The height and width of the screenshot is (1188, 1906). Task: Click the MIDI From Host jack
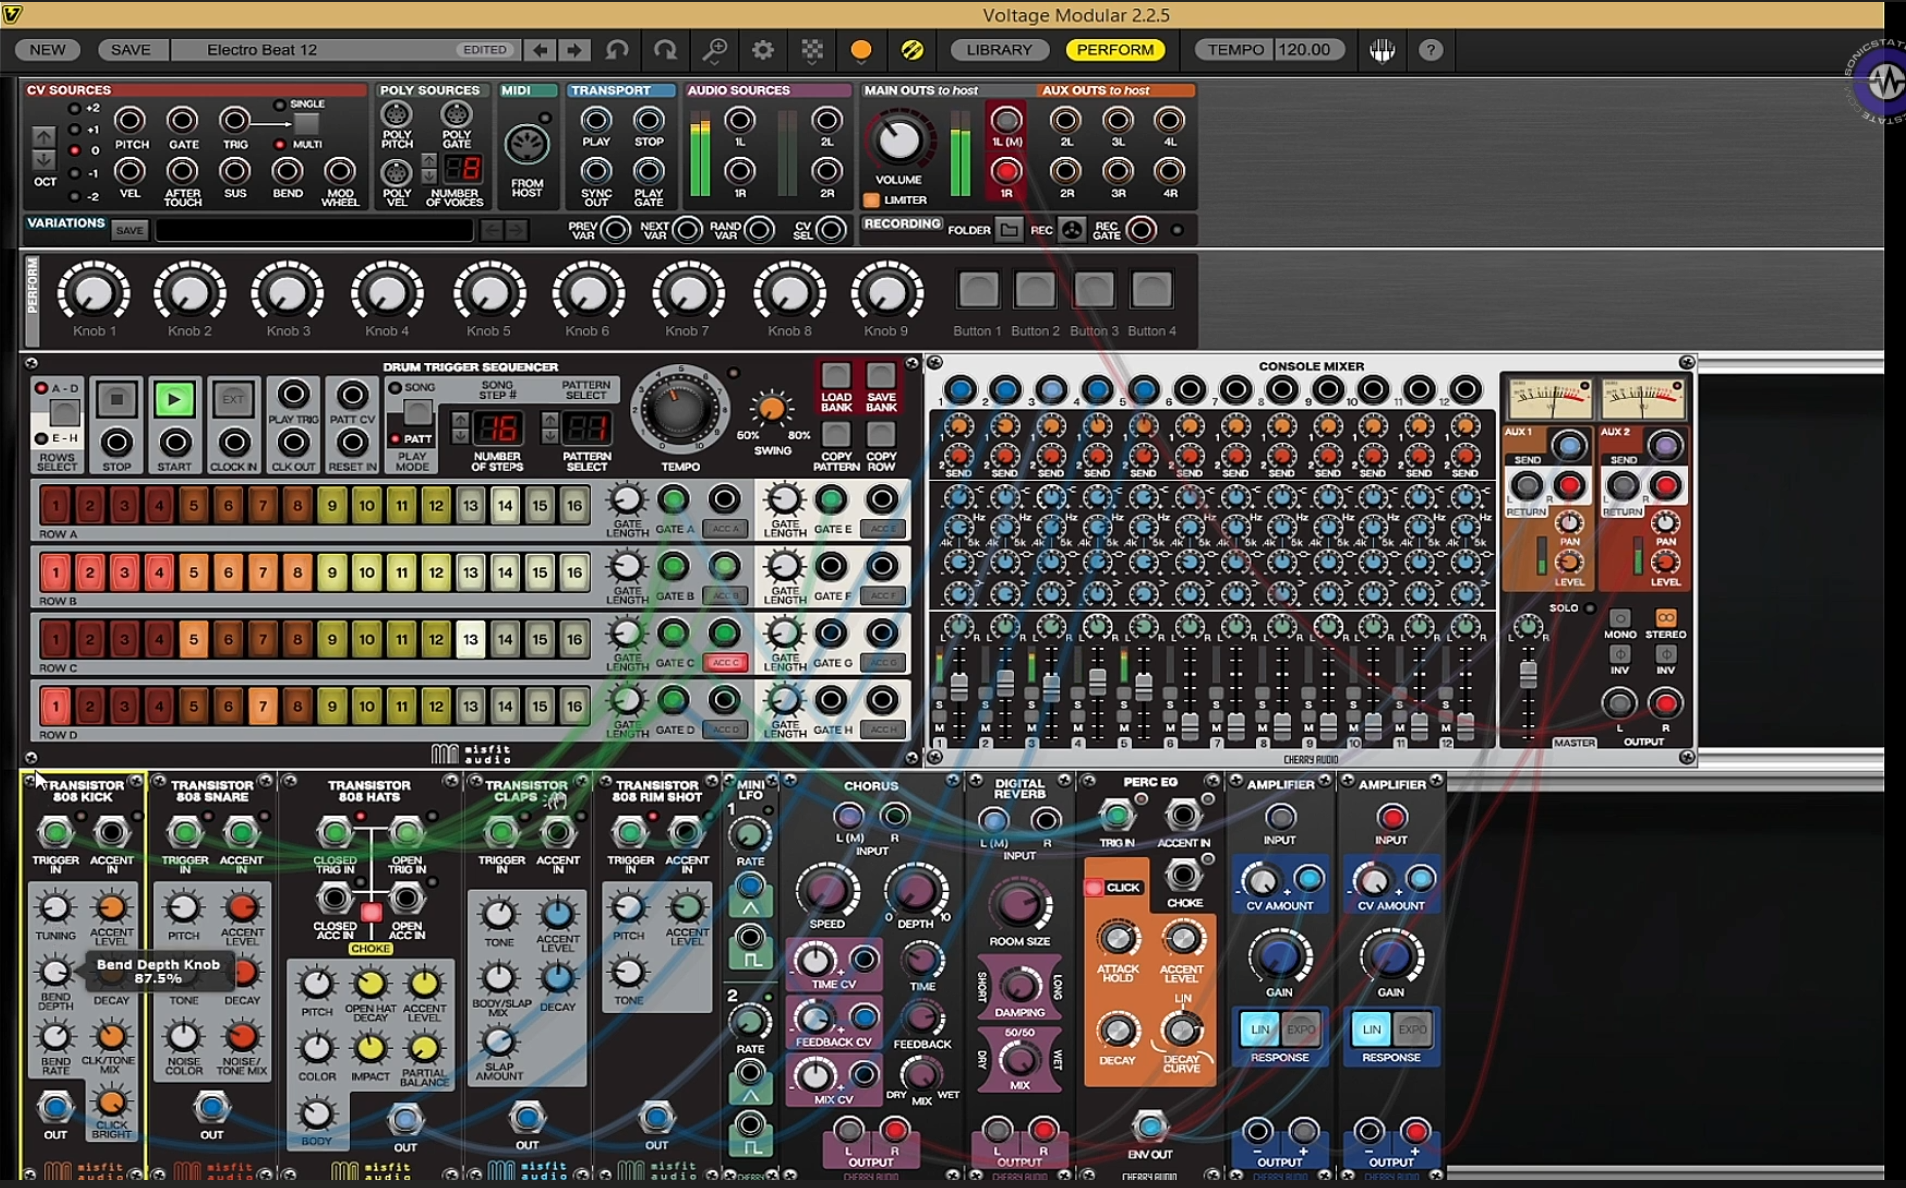tap(527, 146)
